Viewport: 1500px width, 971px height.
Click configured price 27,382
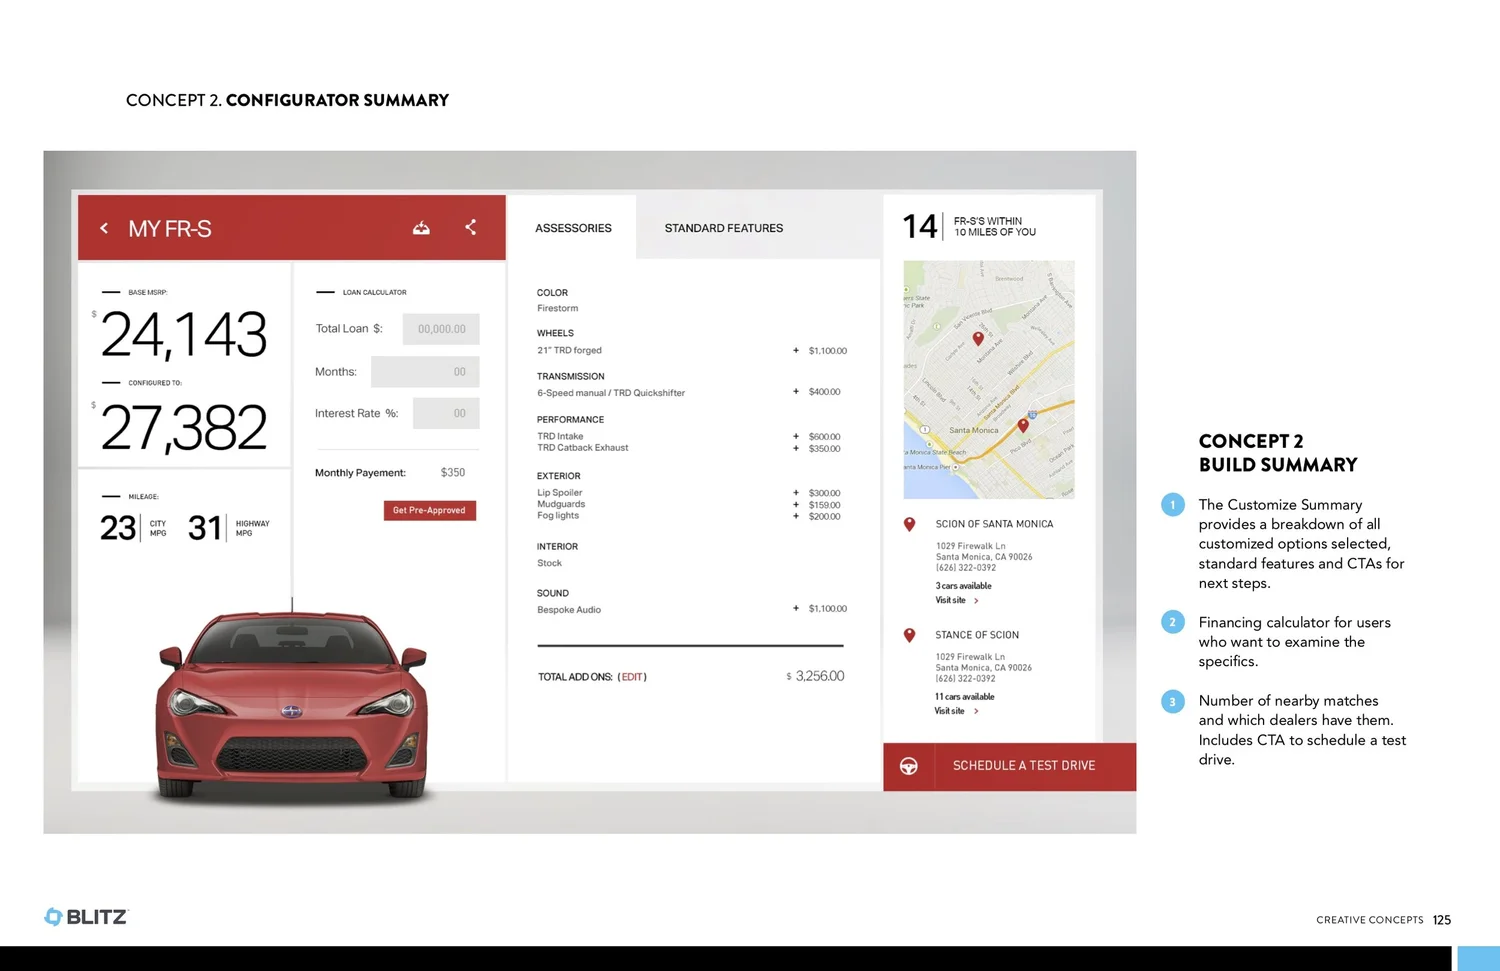coord(184,428)
